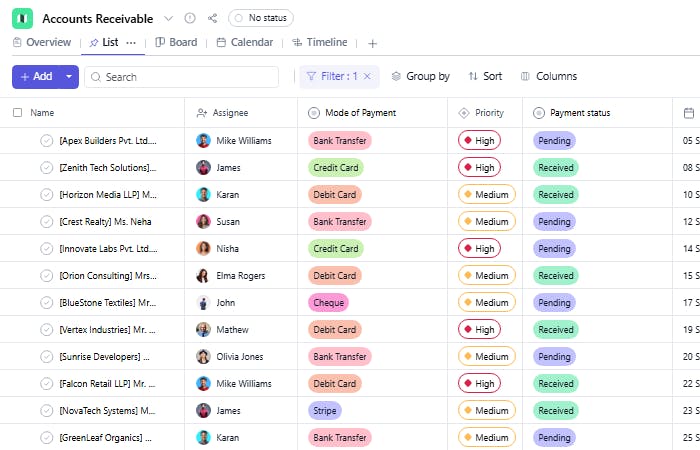
Task: Mark Vertex Industries task complete
Action: (x=46, y=330)
